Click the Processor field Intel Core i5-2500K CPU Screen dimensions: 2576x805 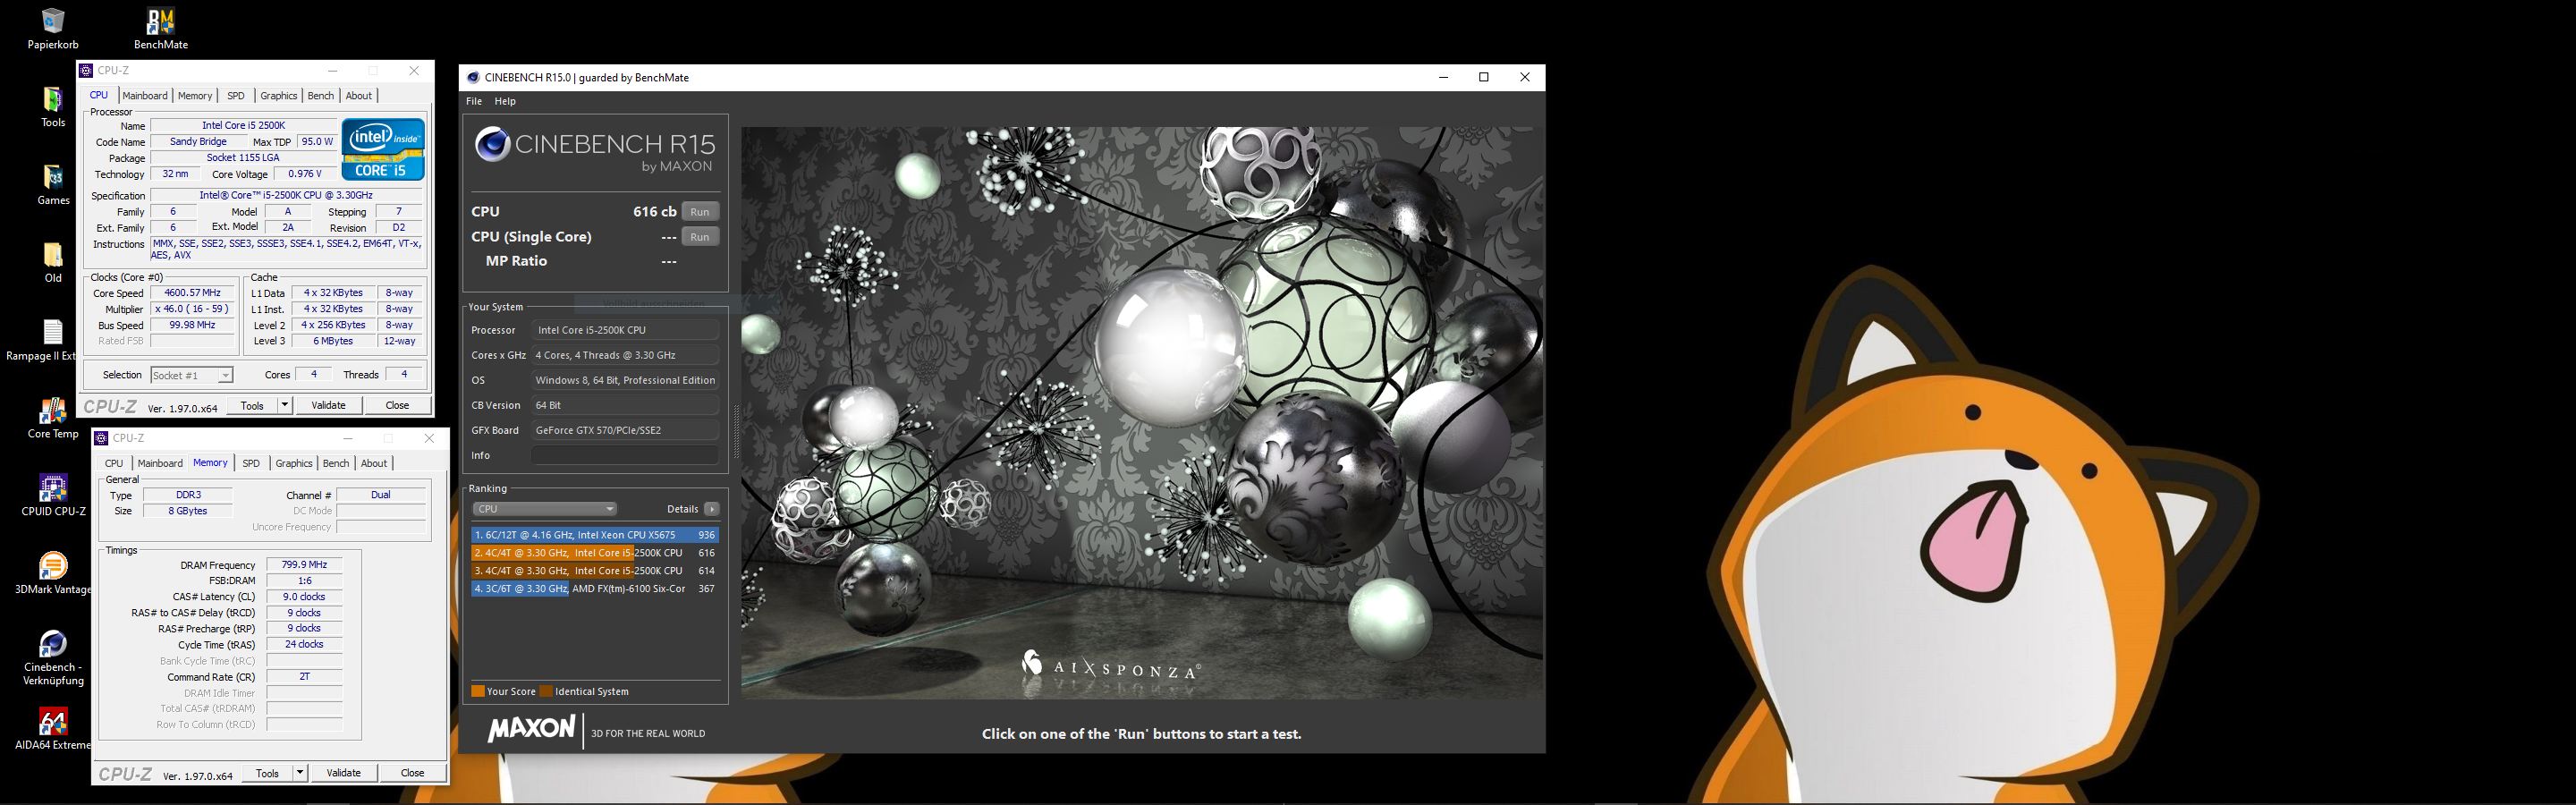point(625,330)
